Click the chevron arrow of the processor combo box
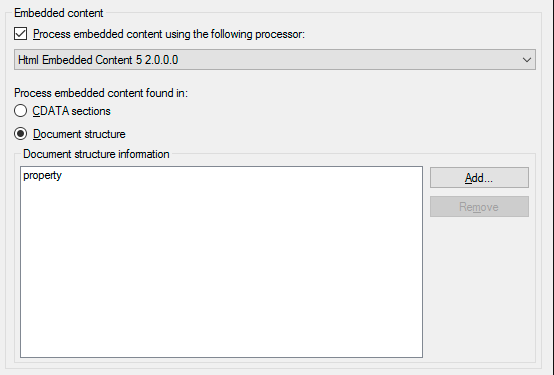 pos(527,60)
